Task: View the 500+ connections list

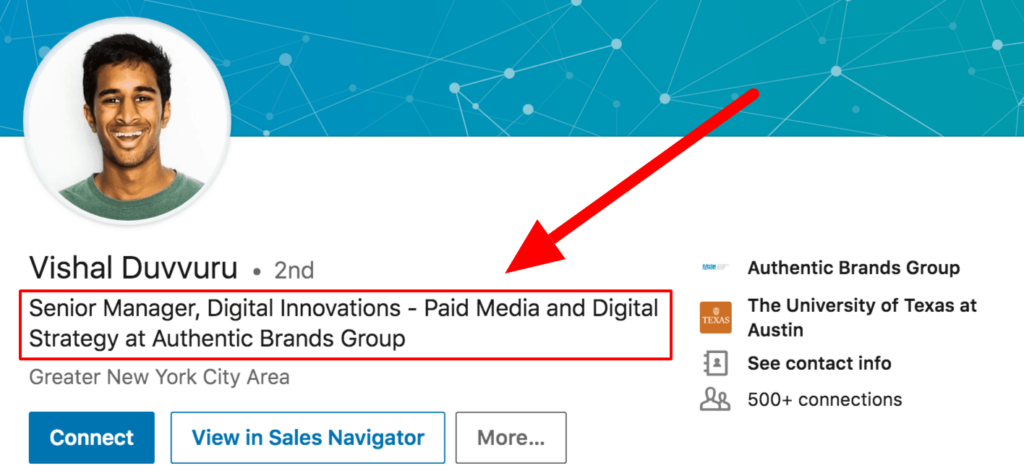Action: pyautogui.click(x=824, y=399)
